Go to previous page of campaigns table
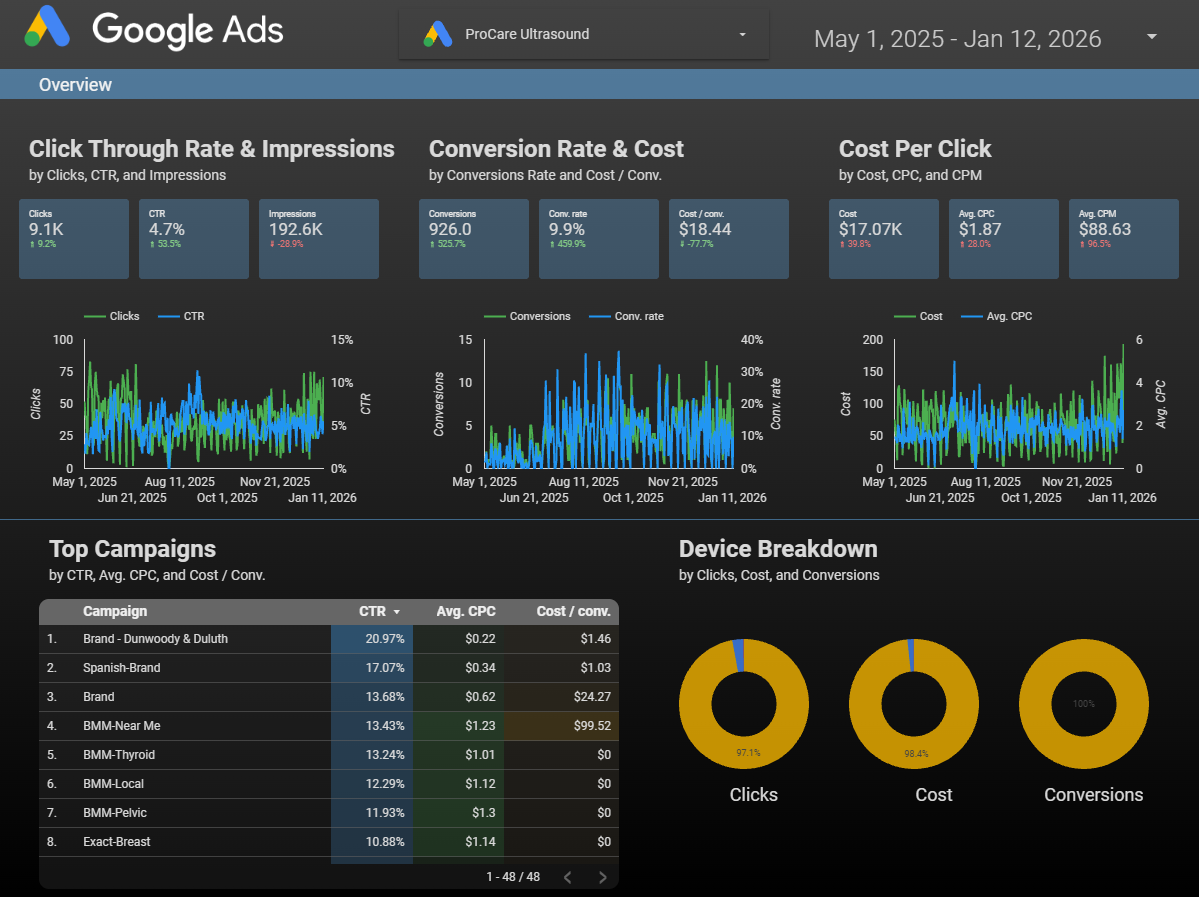The image size is (1199, 897). pyautogui.click(x=567, y=877)
